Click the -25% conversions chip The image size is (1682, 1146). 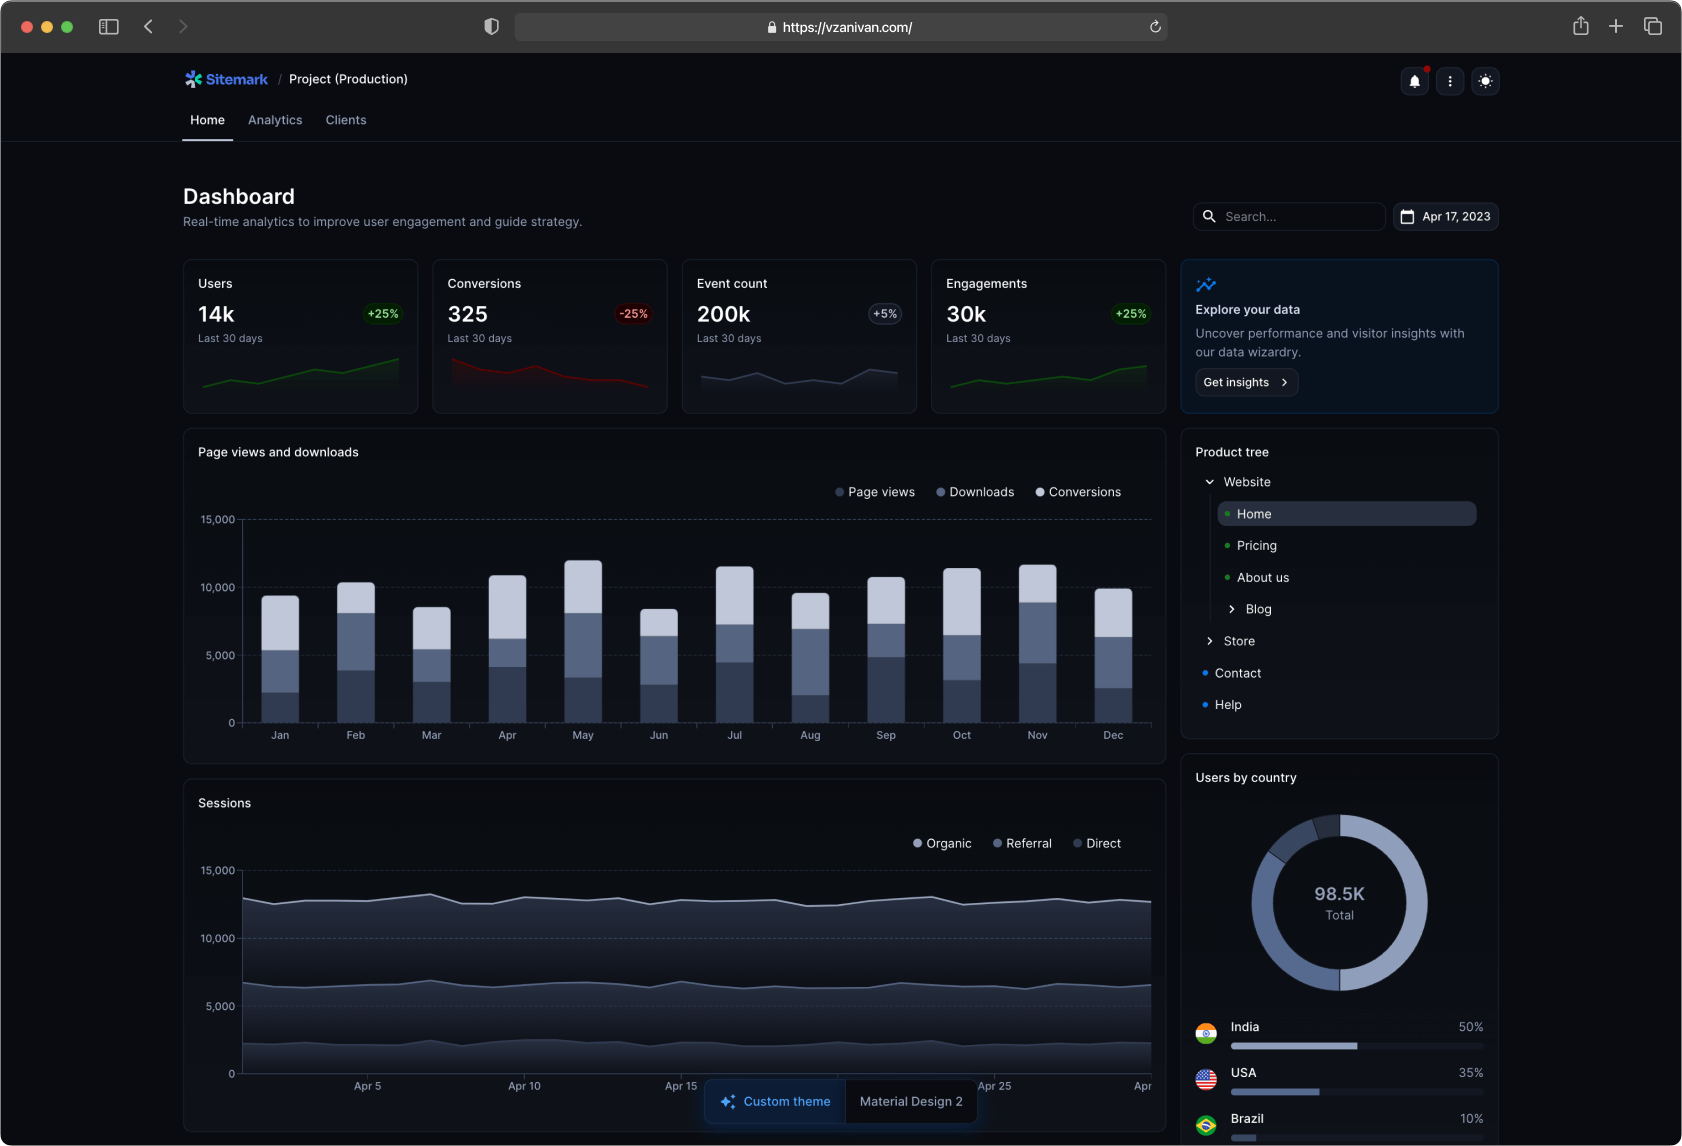coord(633,314)
